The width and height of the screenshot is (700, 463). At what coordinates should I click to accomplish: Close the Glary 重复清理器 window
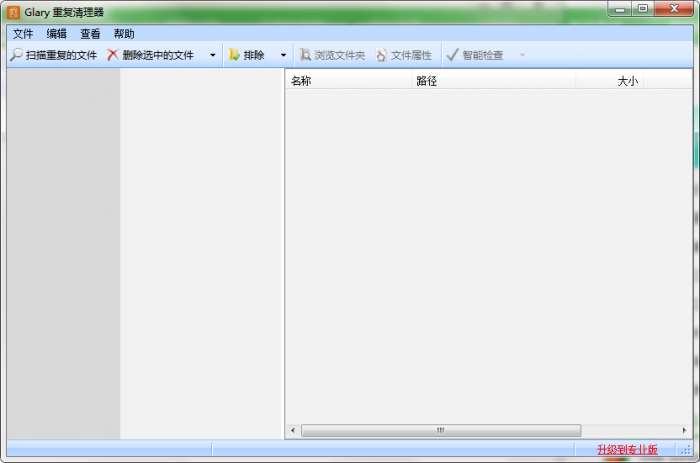[x=674, y=9]
